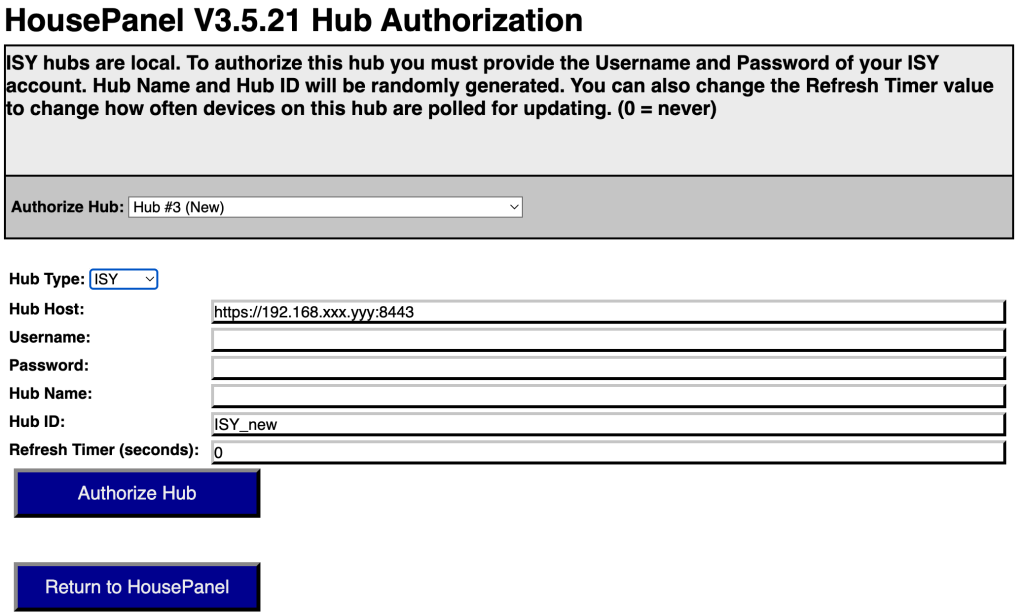The image size is (1024, 615).
Task: Click the "Hub ID:" label
Action: pos(37,422)
